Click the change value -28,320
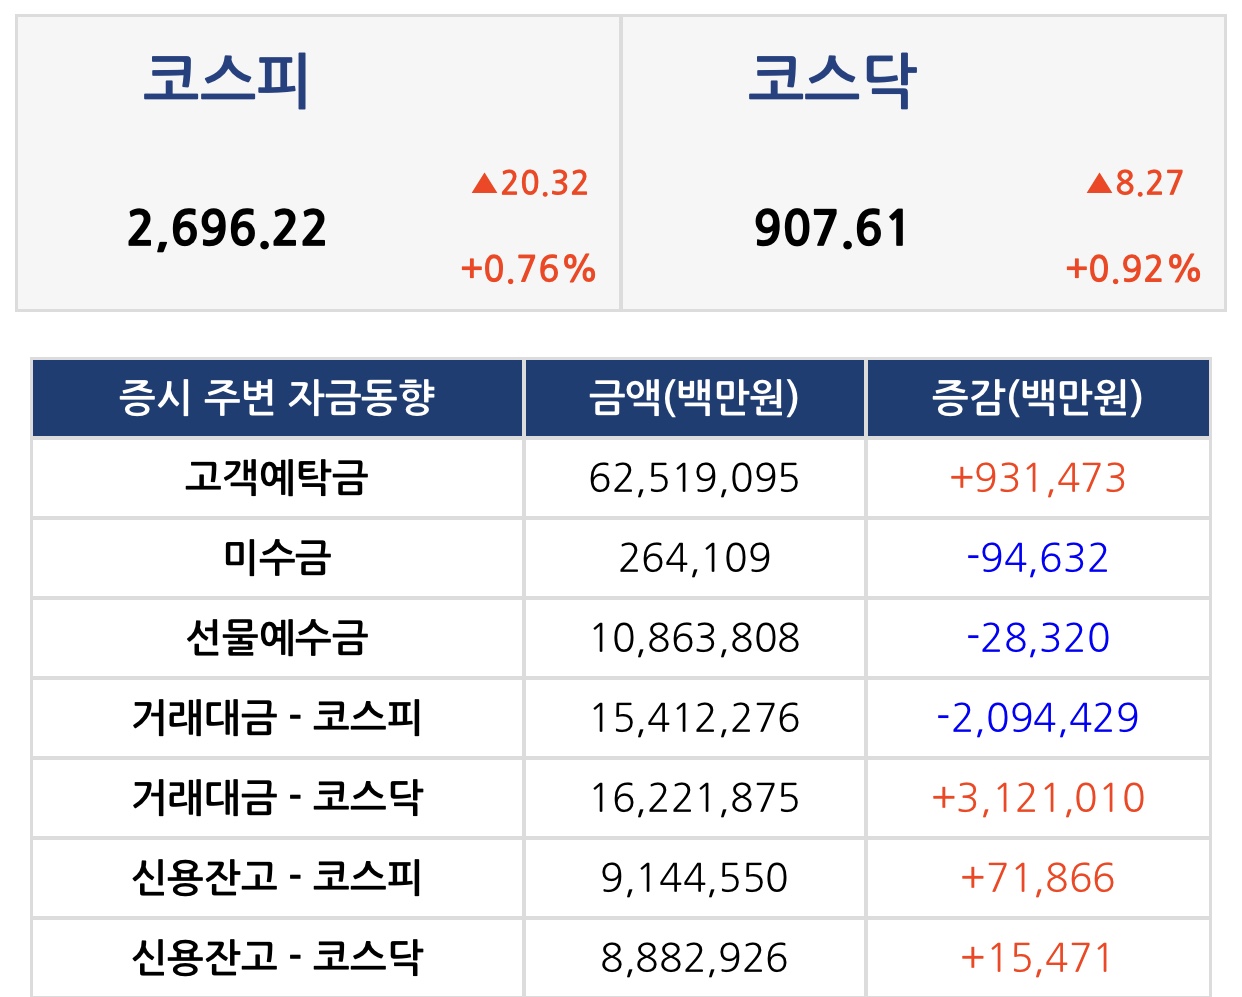Viewport: 1242px width, 997px height. point(1038,638)
